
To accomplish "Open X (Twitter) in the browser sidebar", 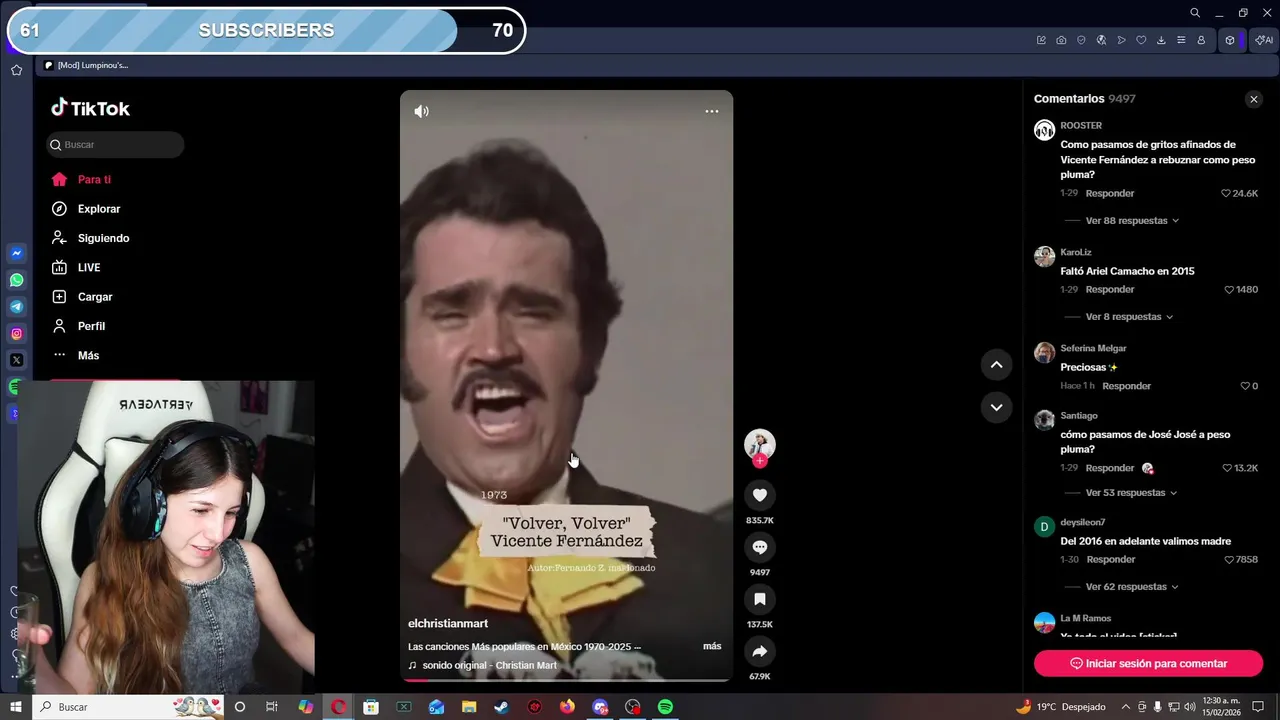I will pos(16,360).
